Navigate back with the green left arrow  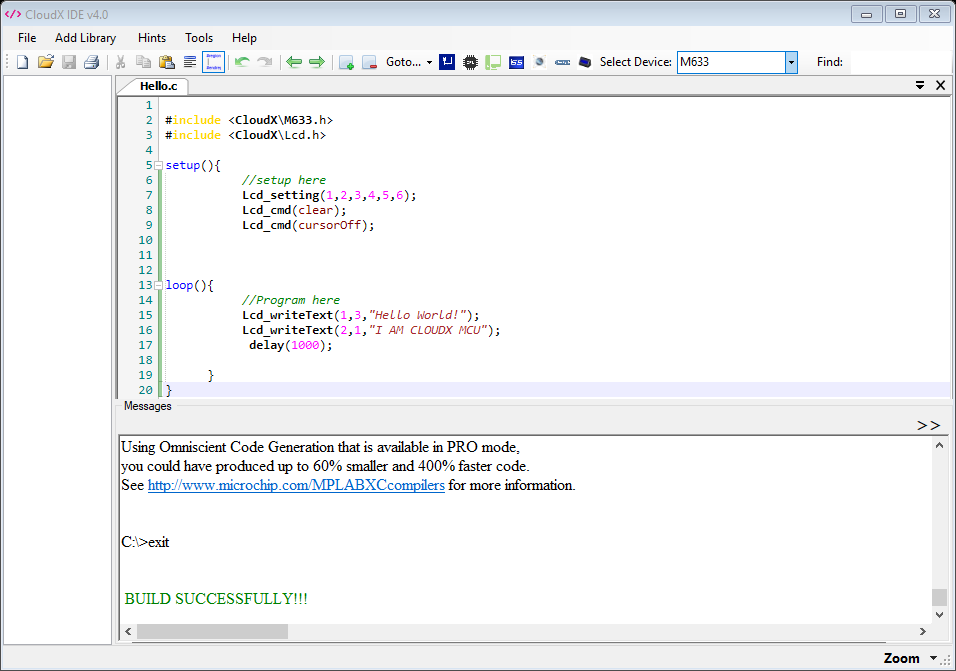click(294, 62)
